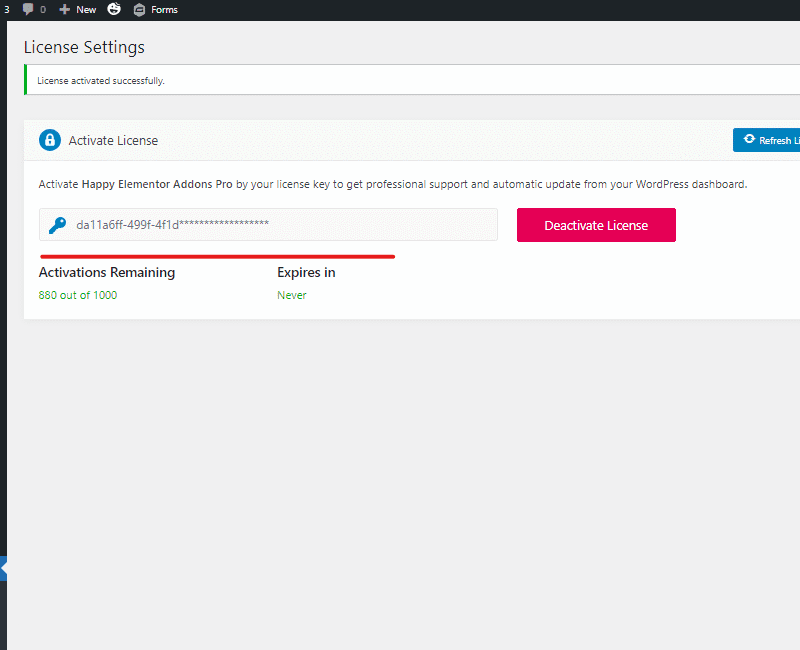Screen dimensions: 800x650
Task: Click the "Expires in" label
Action: [x=306, y=272]
